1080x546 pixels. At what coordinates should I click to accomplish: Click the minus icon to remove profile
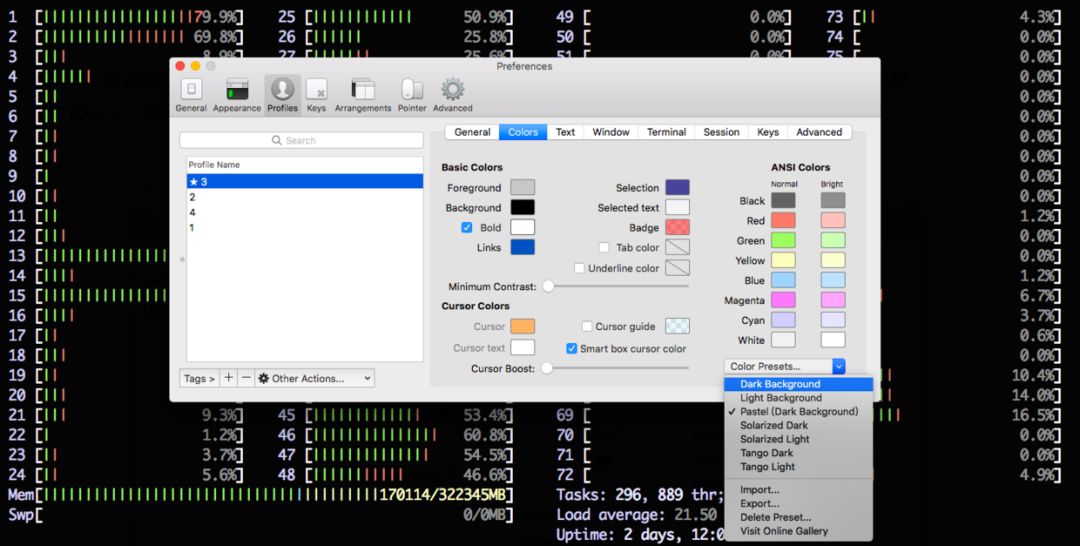coord(246,378)
